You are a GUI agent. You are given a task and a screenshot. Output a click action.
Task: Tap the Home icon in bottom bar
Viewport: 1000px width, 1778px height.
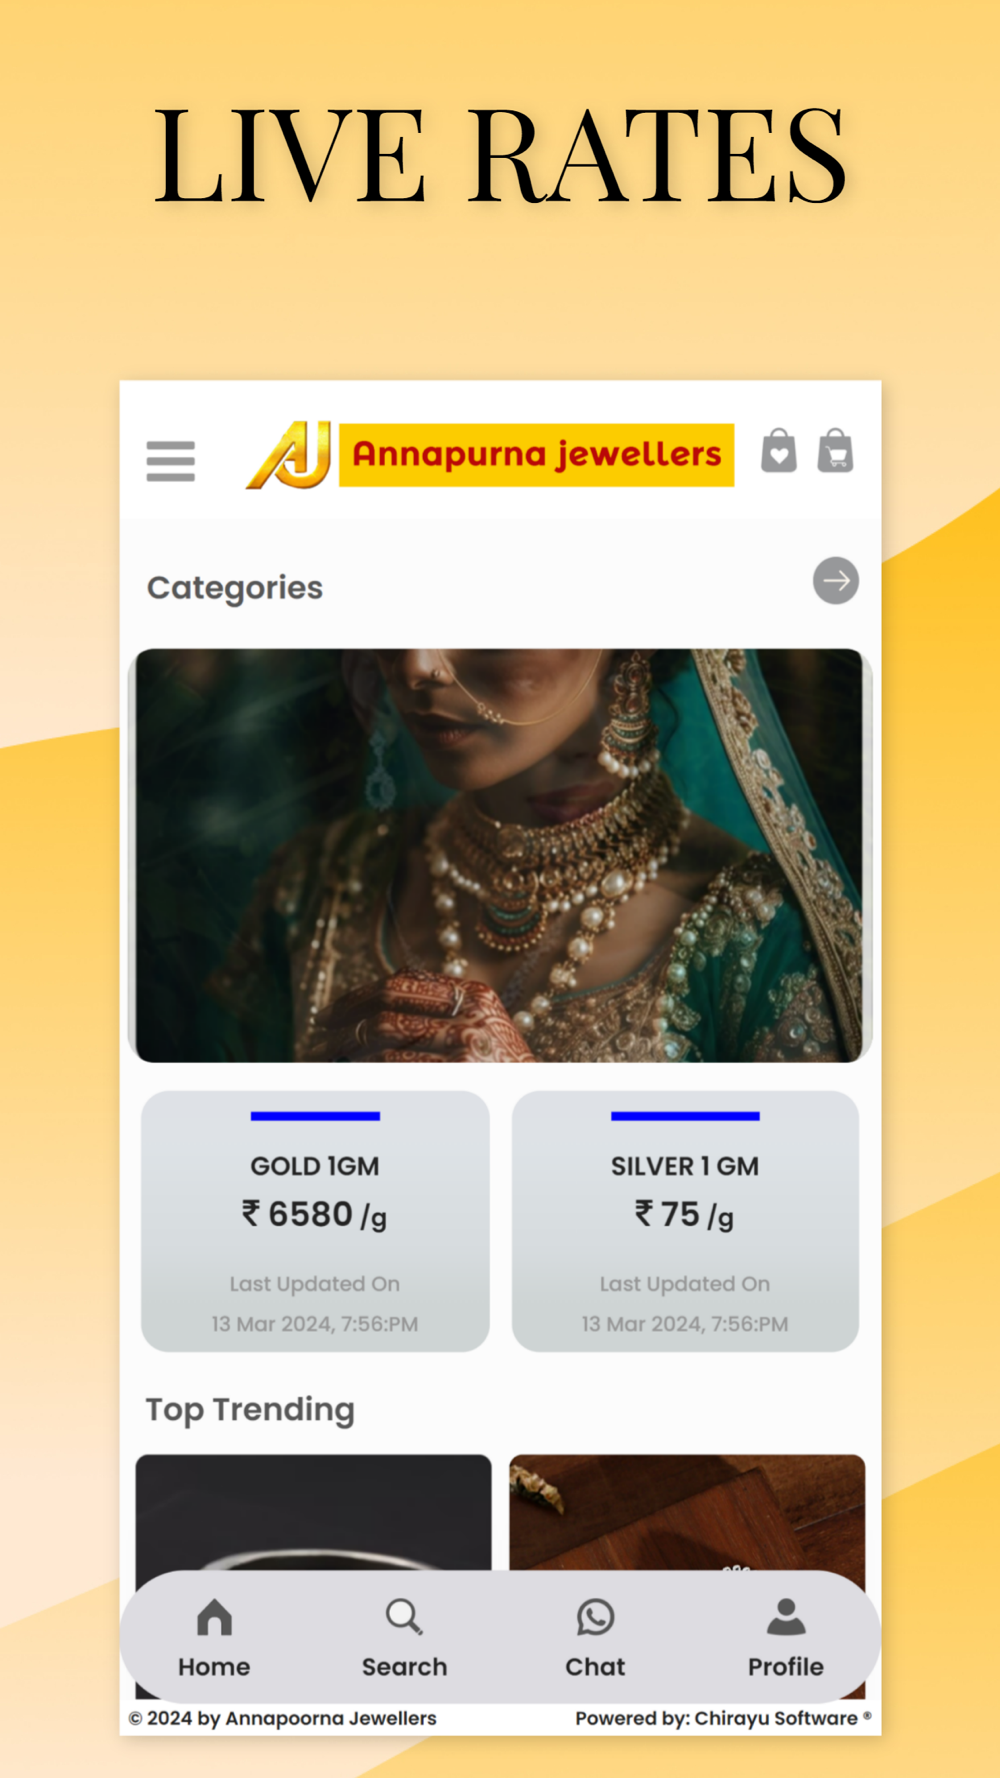point(214,1617)
